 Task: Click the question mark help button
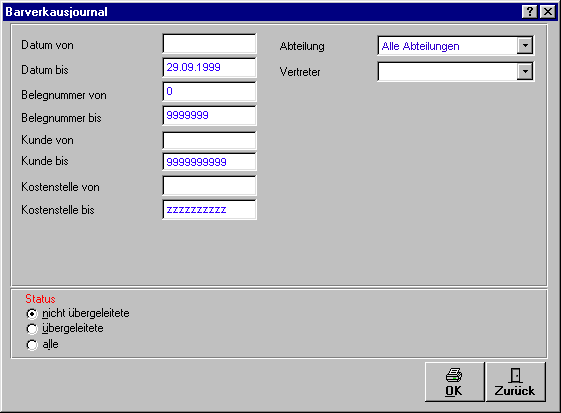click(530, 12)
